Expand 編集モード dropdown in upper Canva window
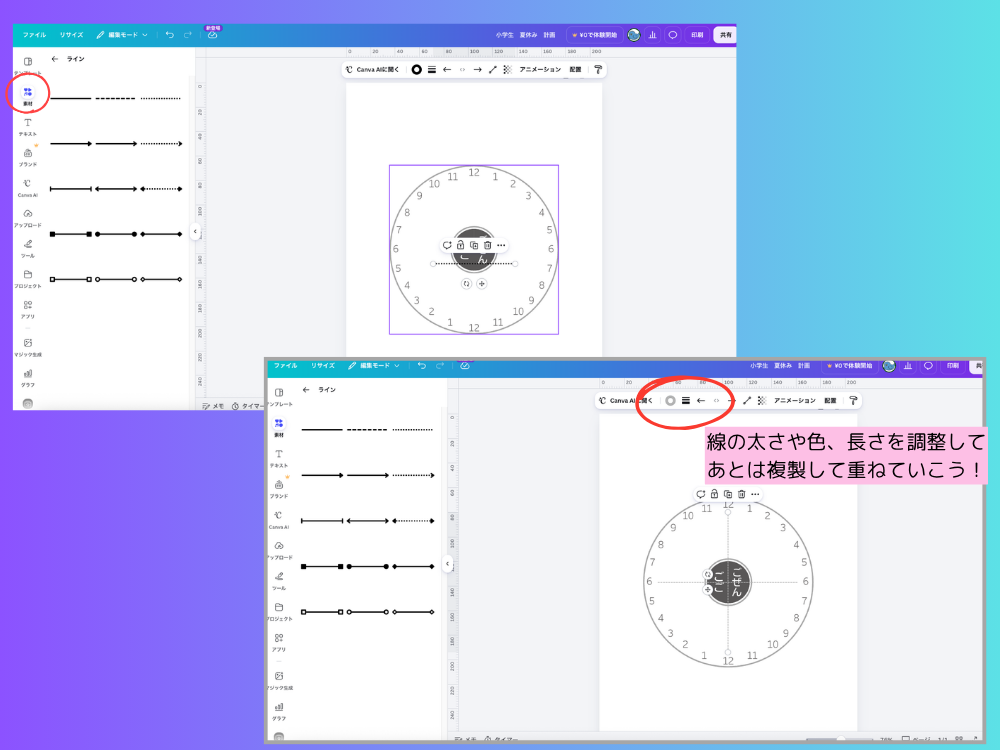 coord(122,35)
